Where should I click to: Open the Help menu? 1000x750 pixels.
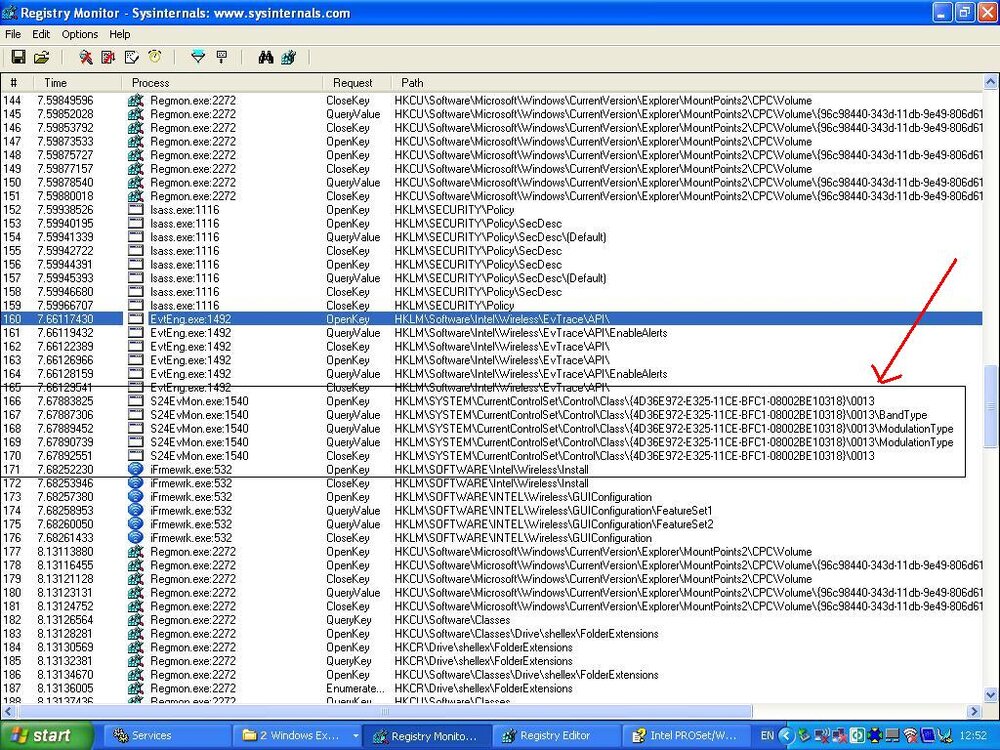tap(119, 34)
